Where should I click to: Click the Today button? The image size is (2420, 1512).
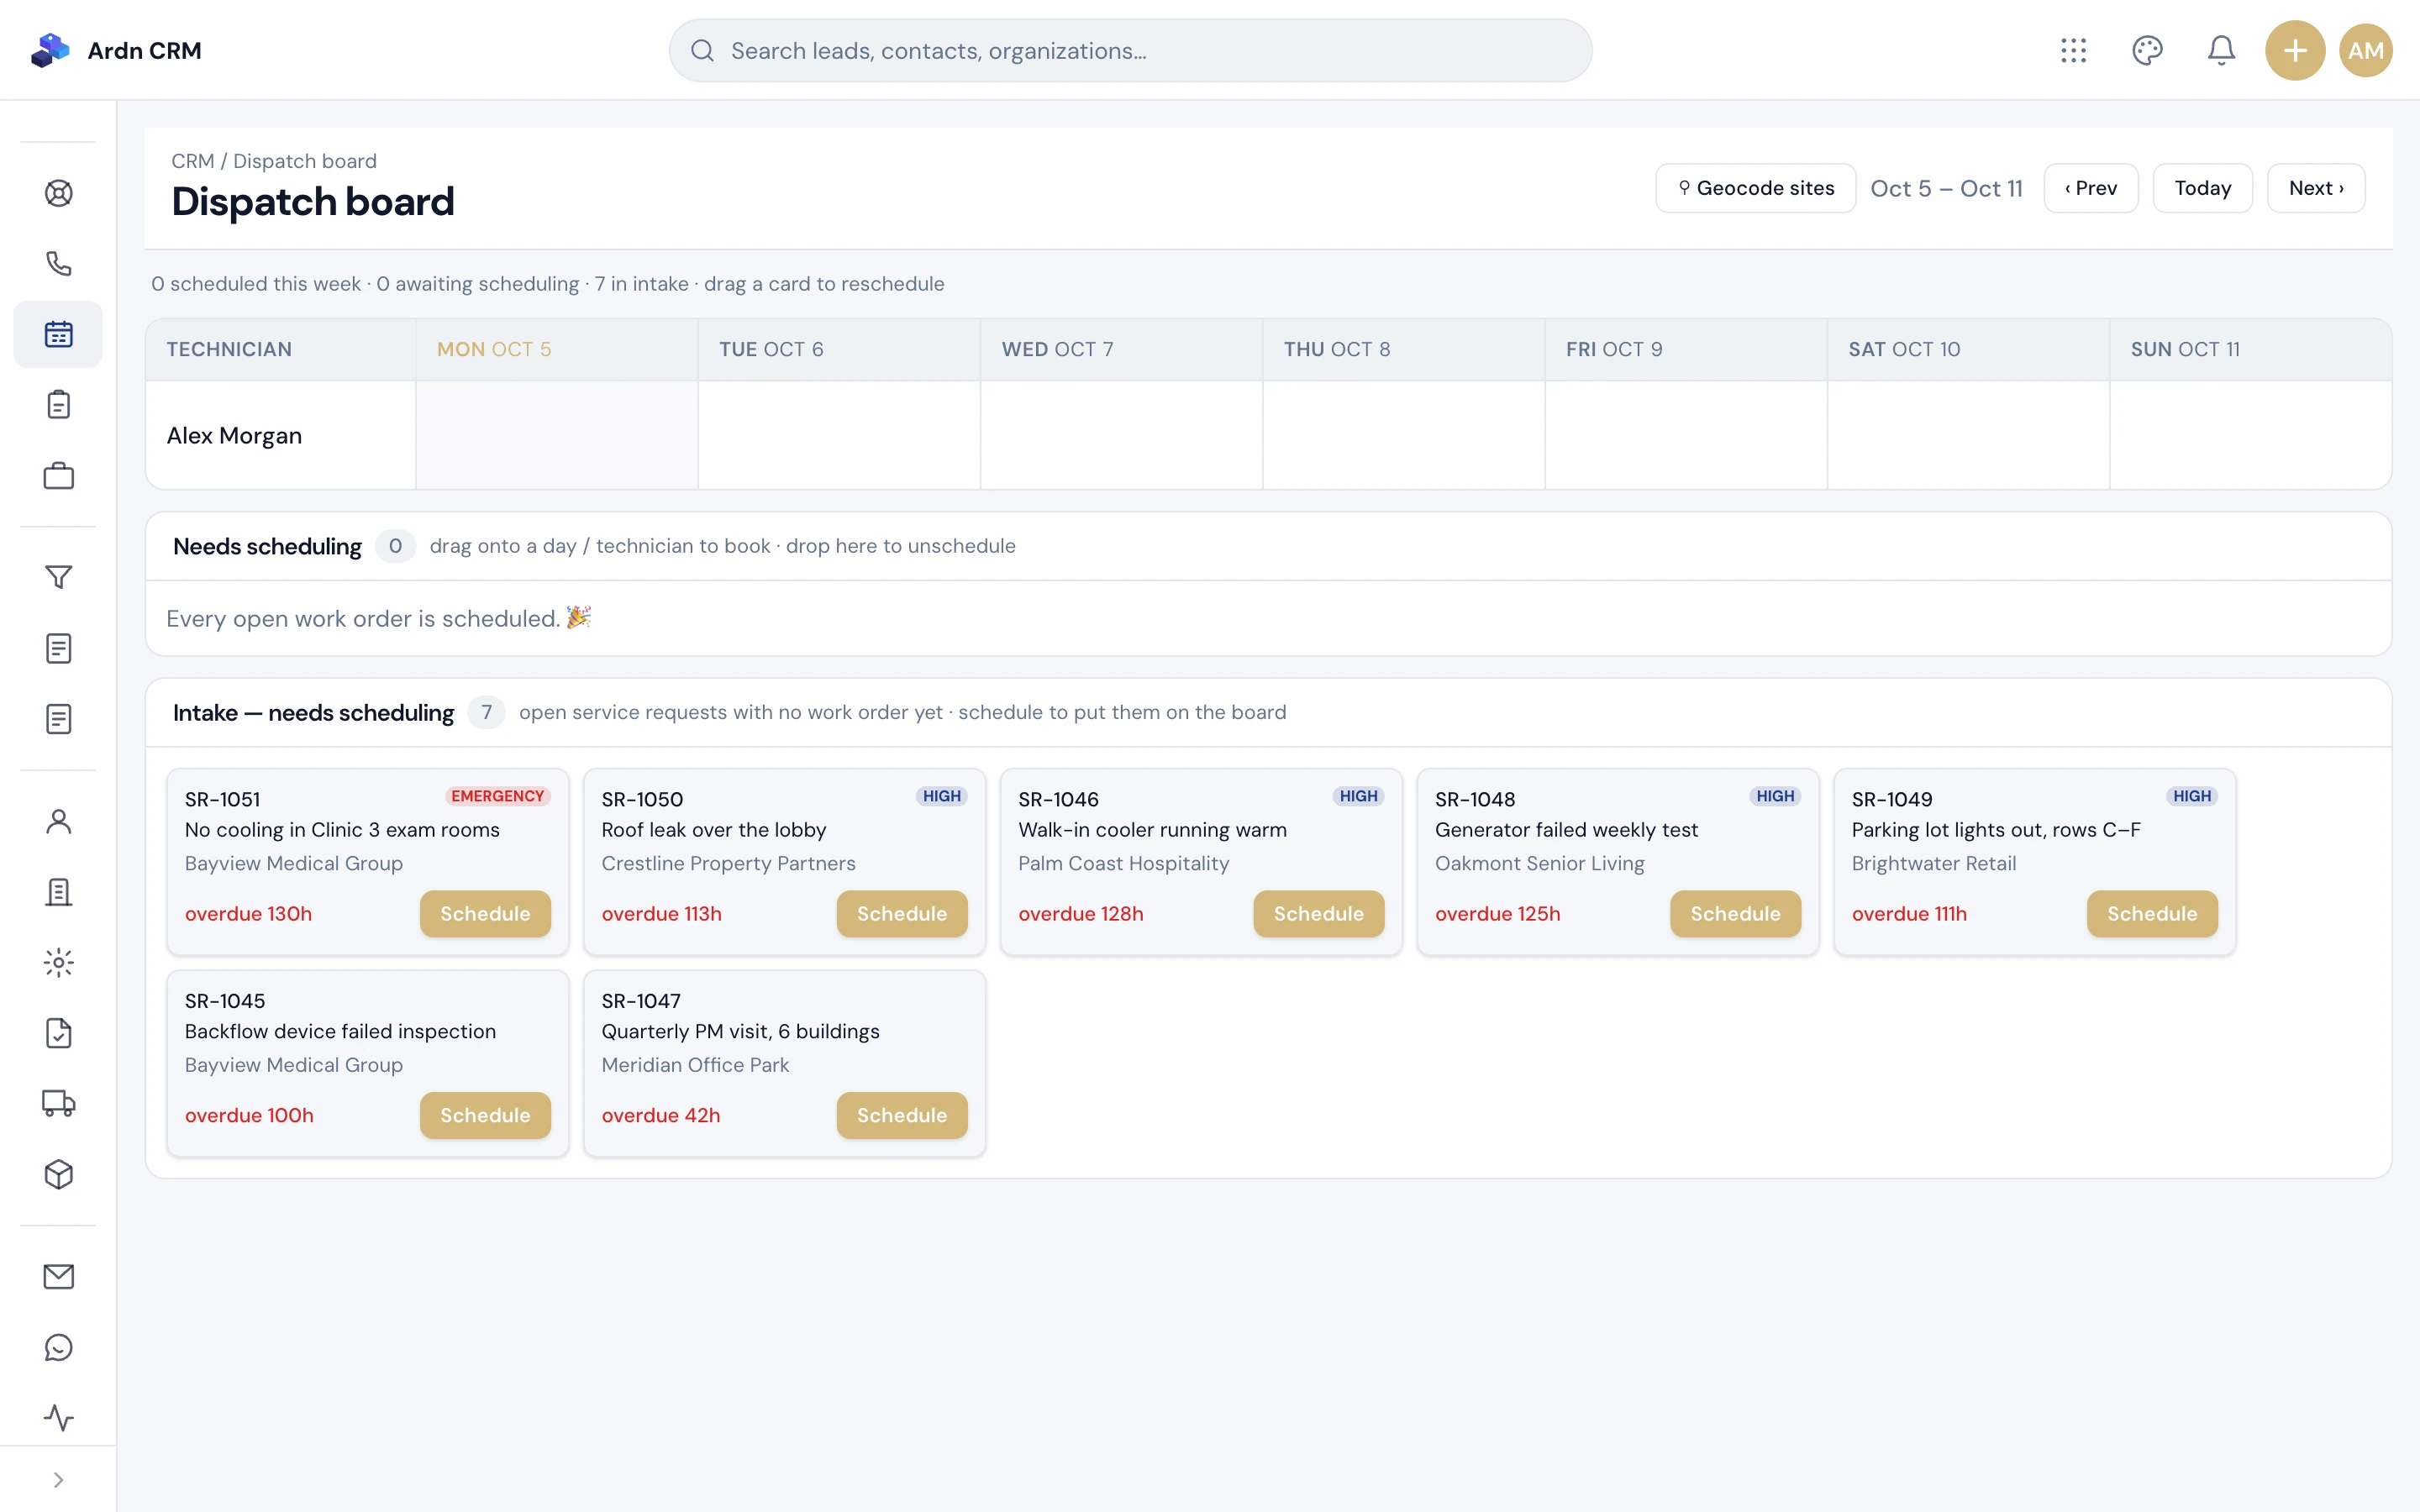pyautogui.click(x=2203, y=188)
